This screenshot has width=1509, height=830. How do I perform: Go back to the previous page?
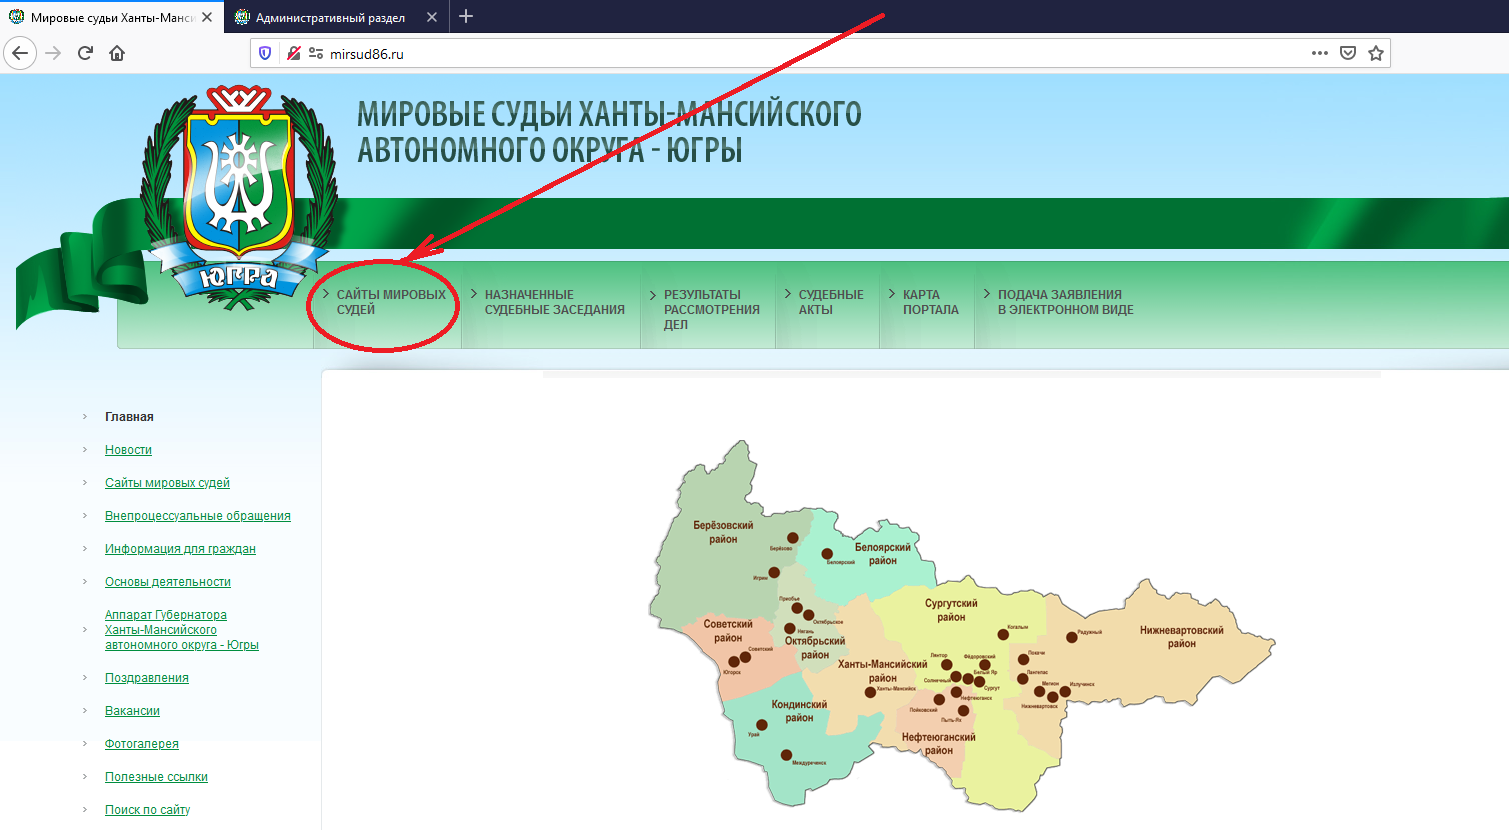(20, 53)
